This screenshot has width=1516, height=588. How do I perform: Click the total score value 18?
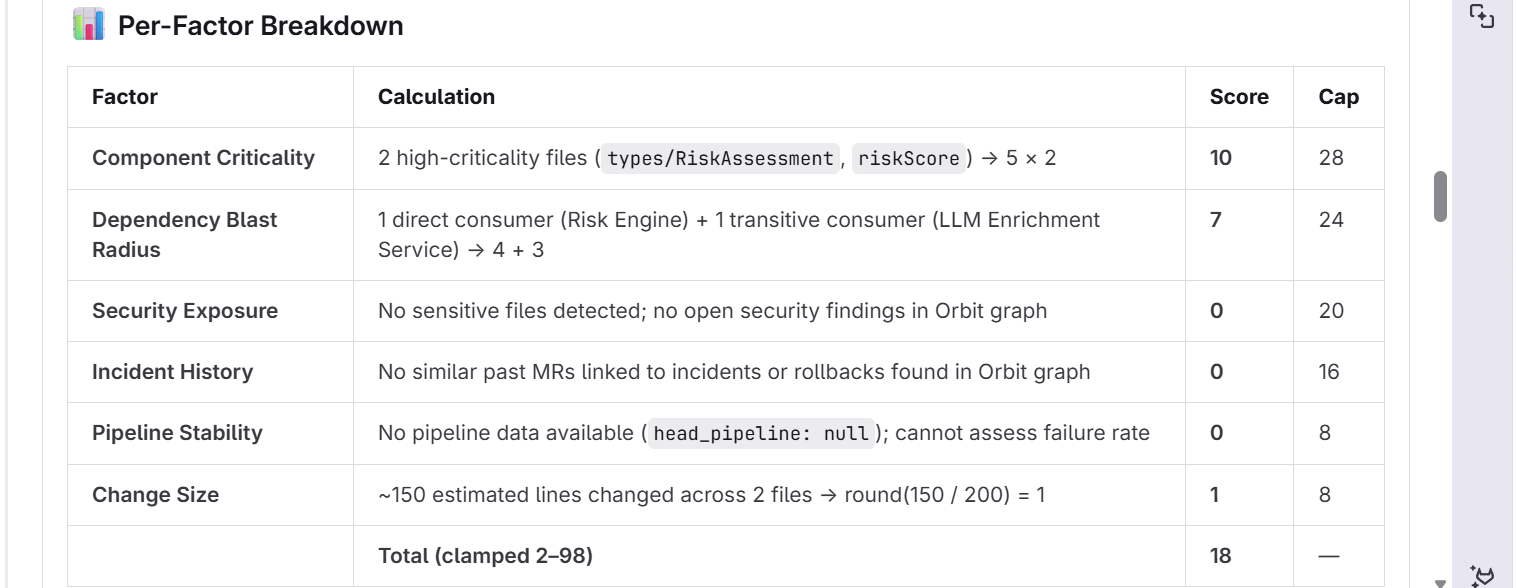[1221, 556]
